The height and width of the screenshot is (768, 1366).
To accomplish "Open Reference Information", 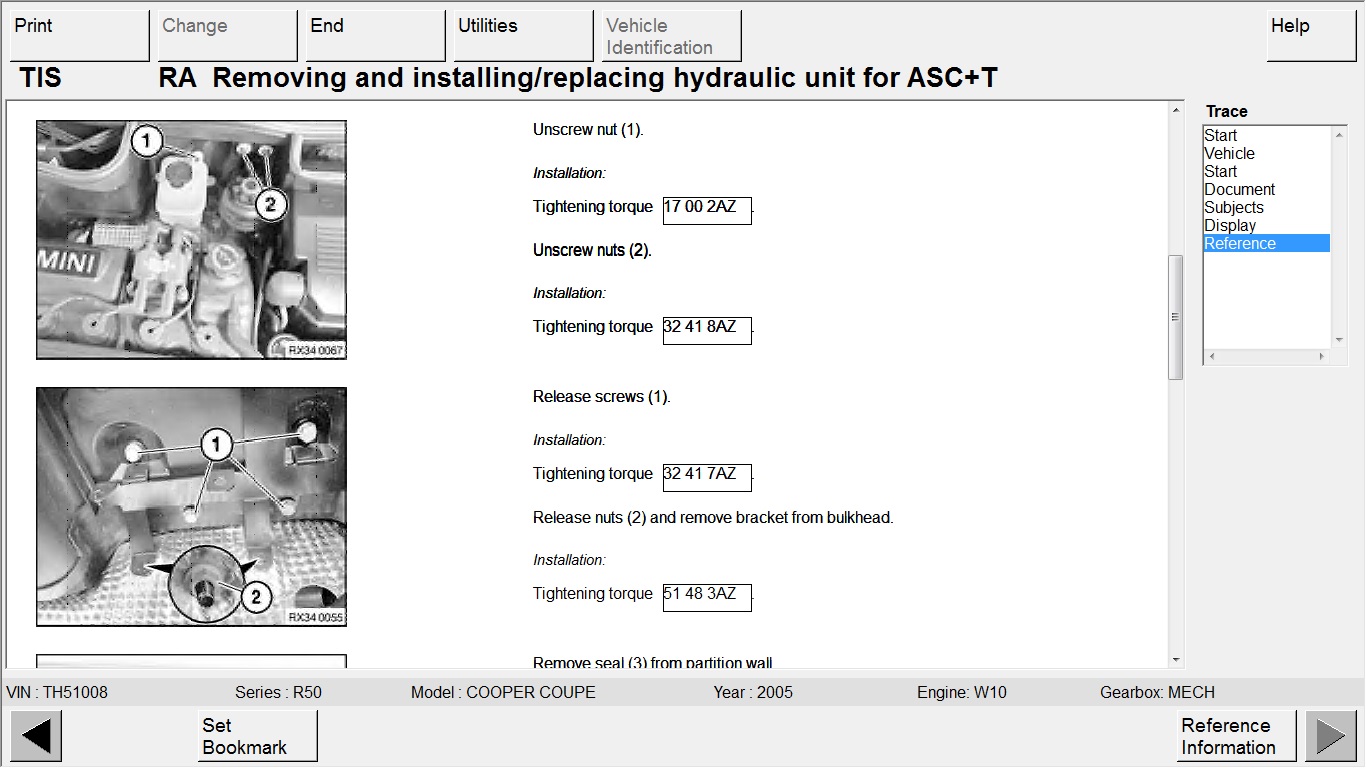I will (x=1236, y=736).
